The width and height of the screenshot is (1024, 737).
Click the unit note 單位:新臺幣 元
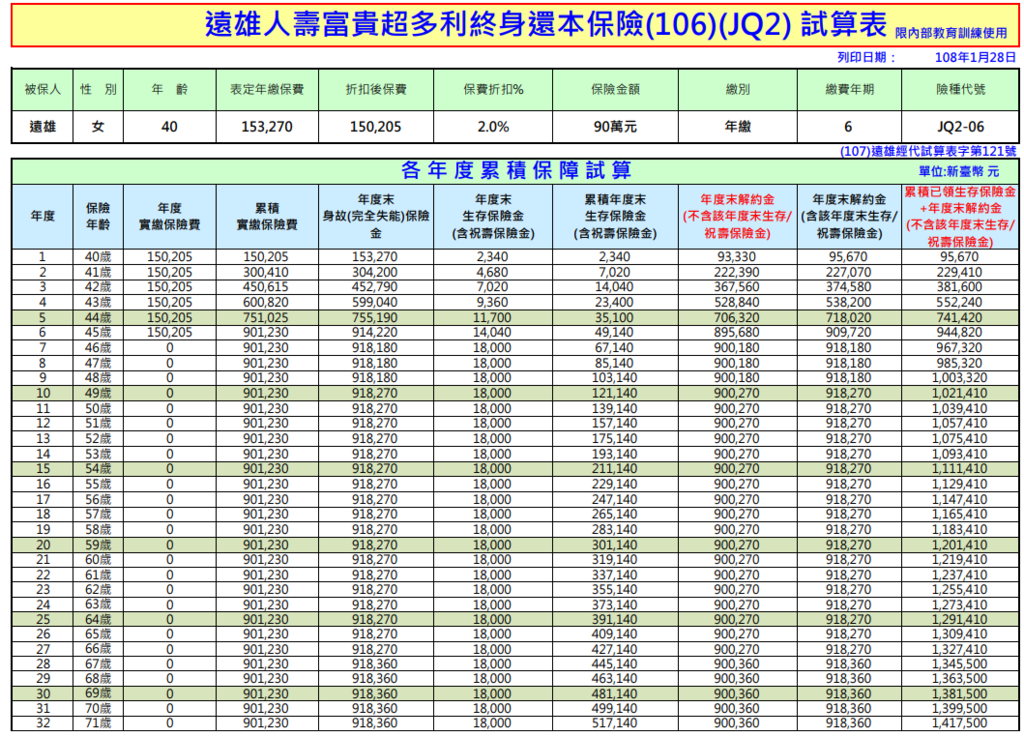coord(959,172)
